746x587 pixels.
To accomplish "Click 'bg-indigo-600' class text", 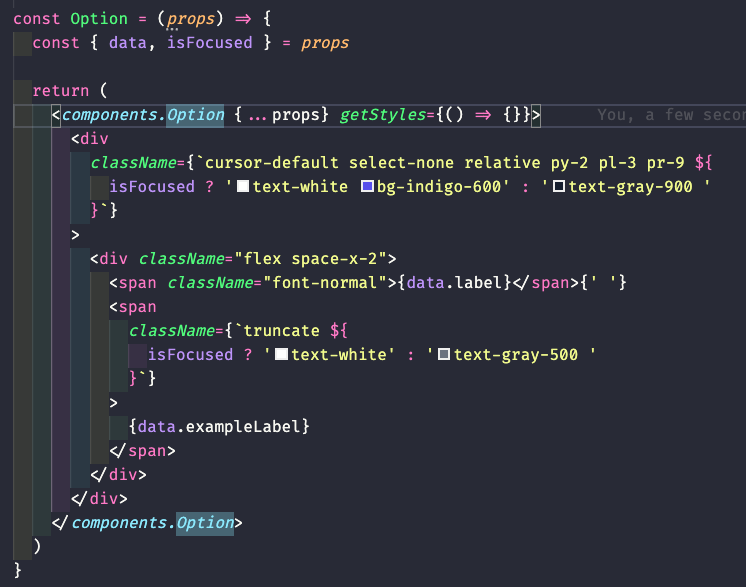I will point(439,186).
